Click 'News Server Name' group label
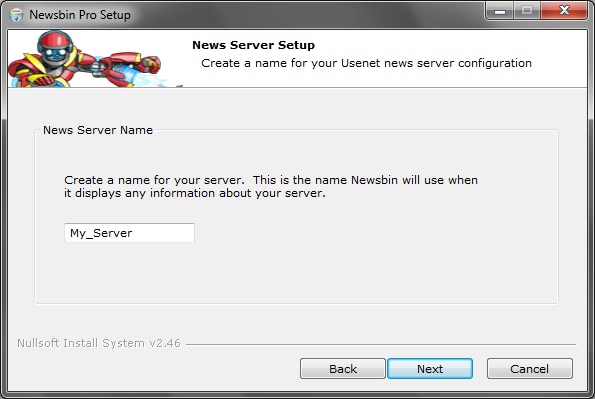 tap(98, 130)
